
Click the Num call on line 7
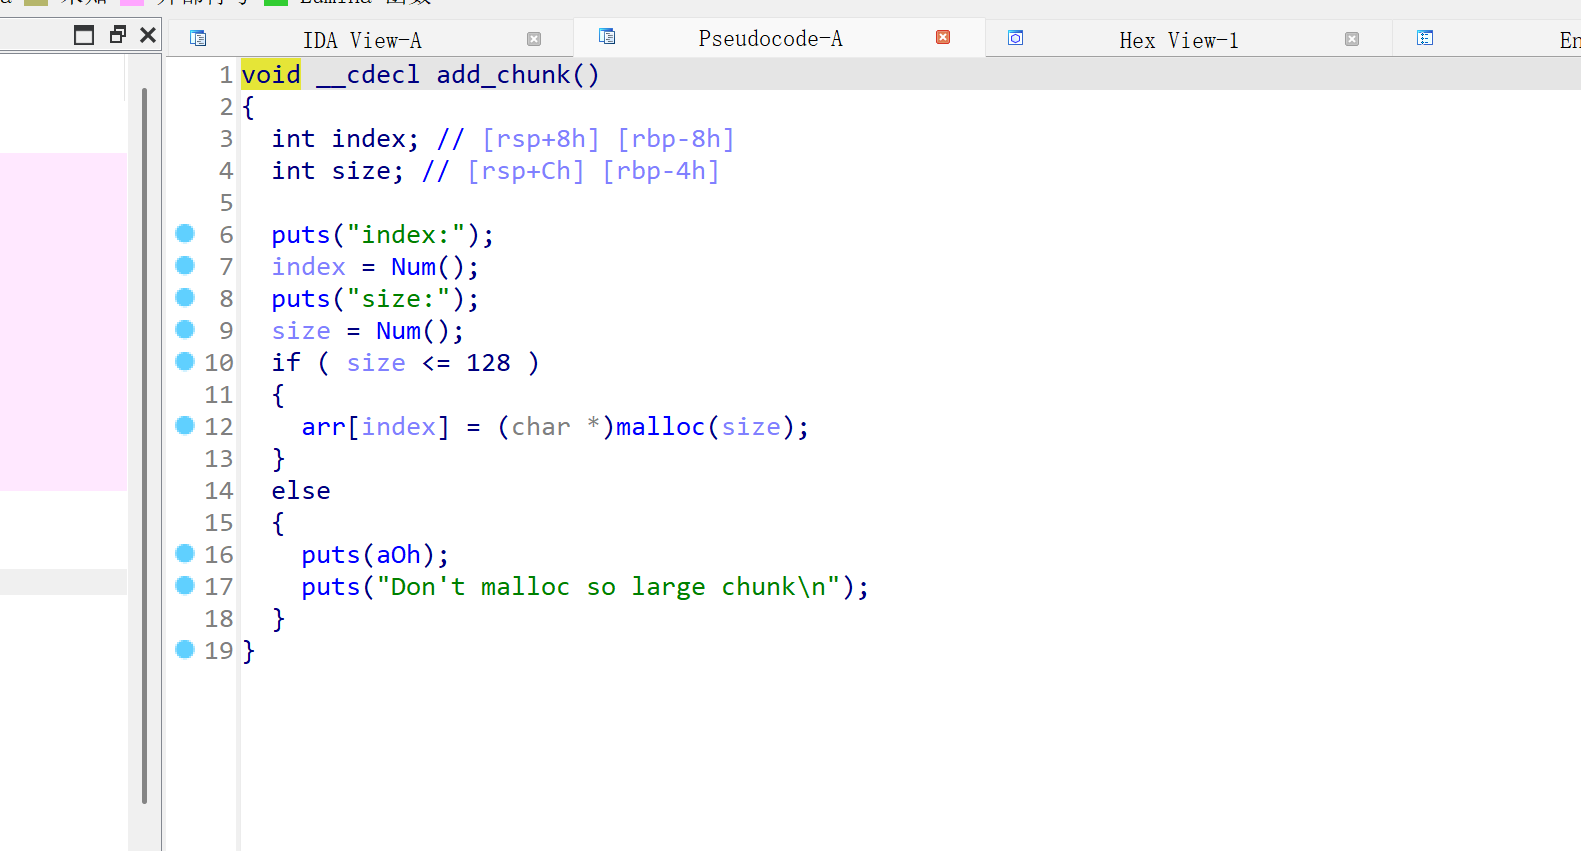tap(413, 267)
